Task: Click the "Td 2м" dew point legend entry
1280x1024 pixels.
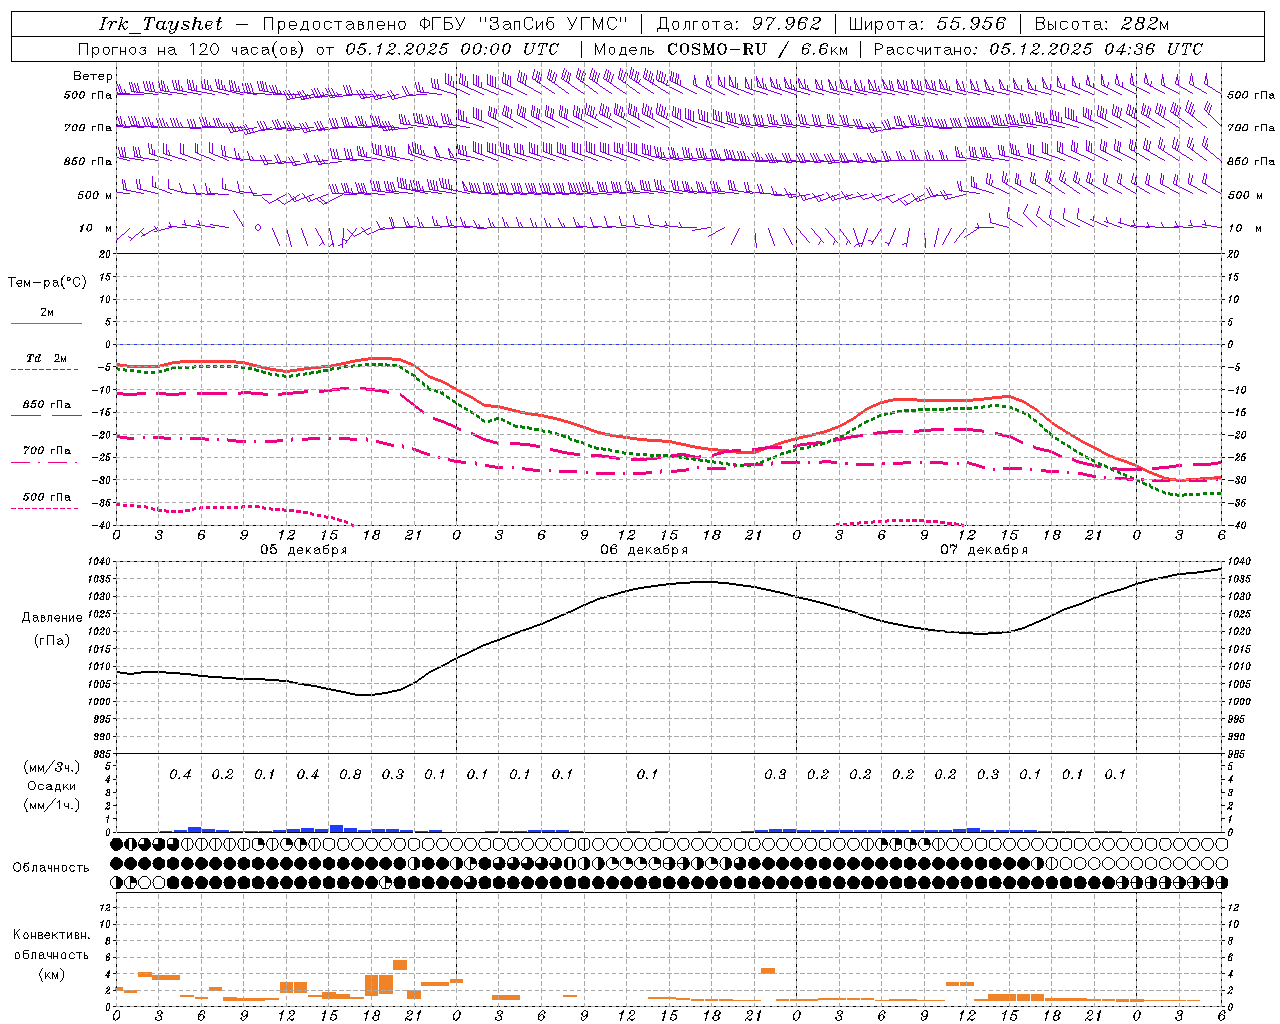Action: pyautogui.click(x=46, y=358)
